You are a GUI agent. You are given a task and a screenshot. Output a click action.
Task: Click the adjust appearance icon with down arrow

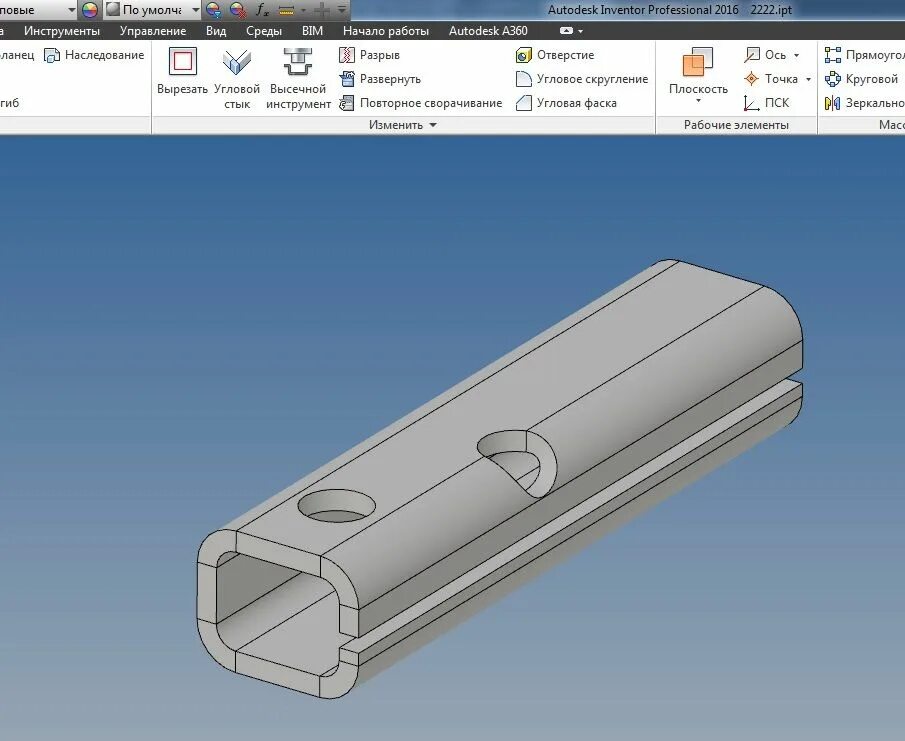pyautogui.click(x=213, y=10)
